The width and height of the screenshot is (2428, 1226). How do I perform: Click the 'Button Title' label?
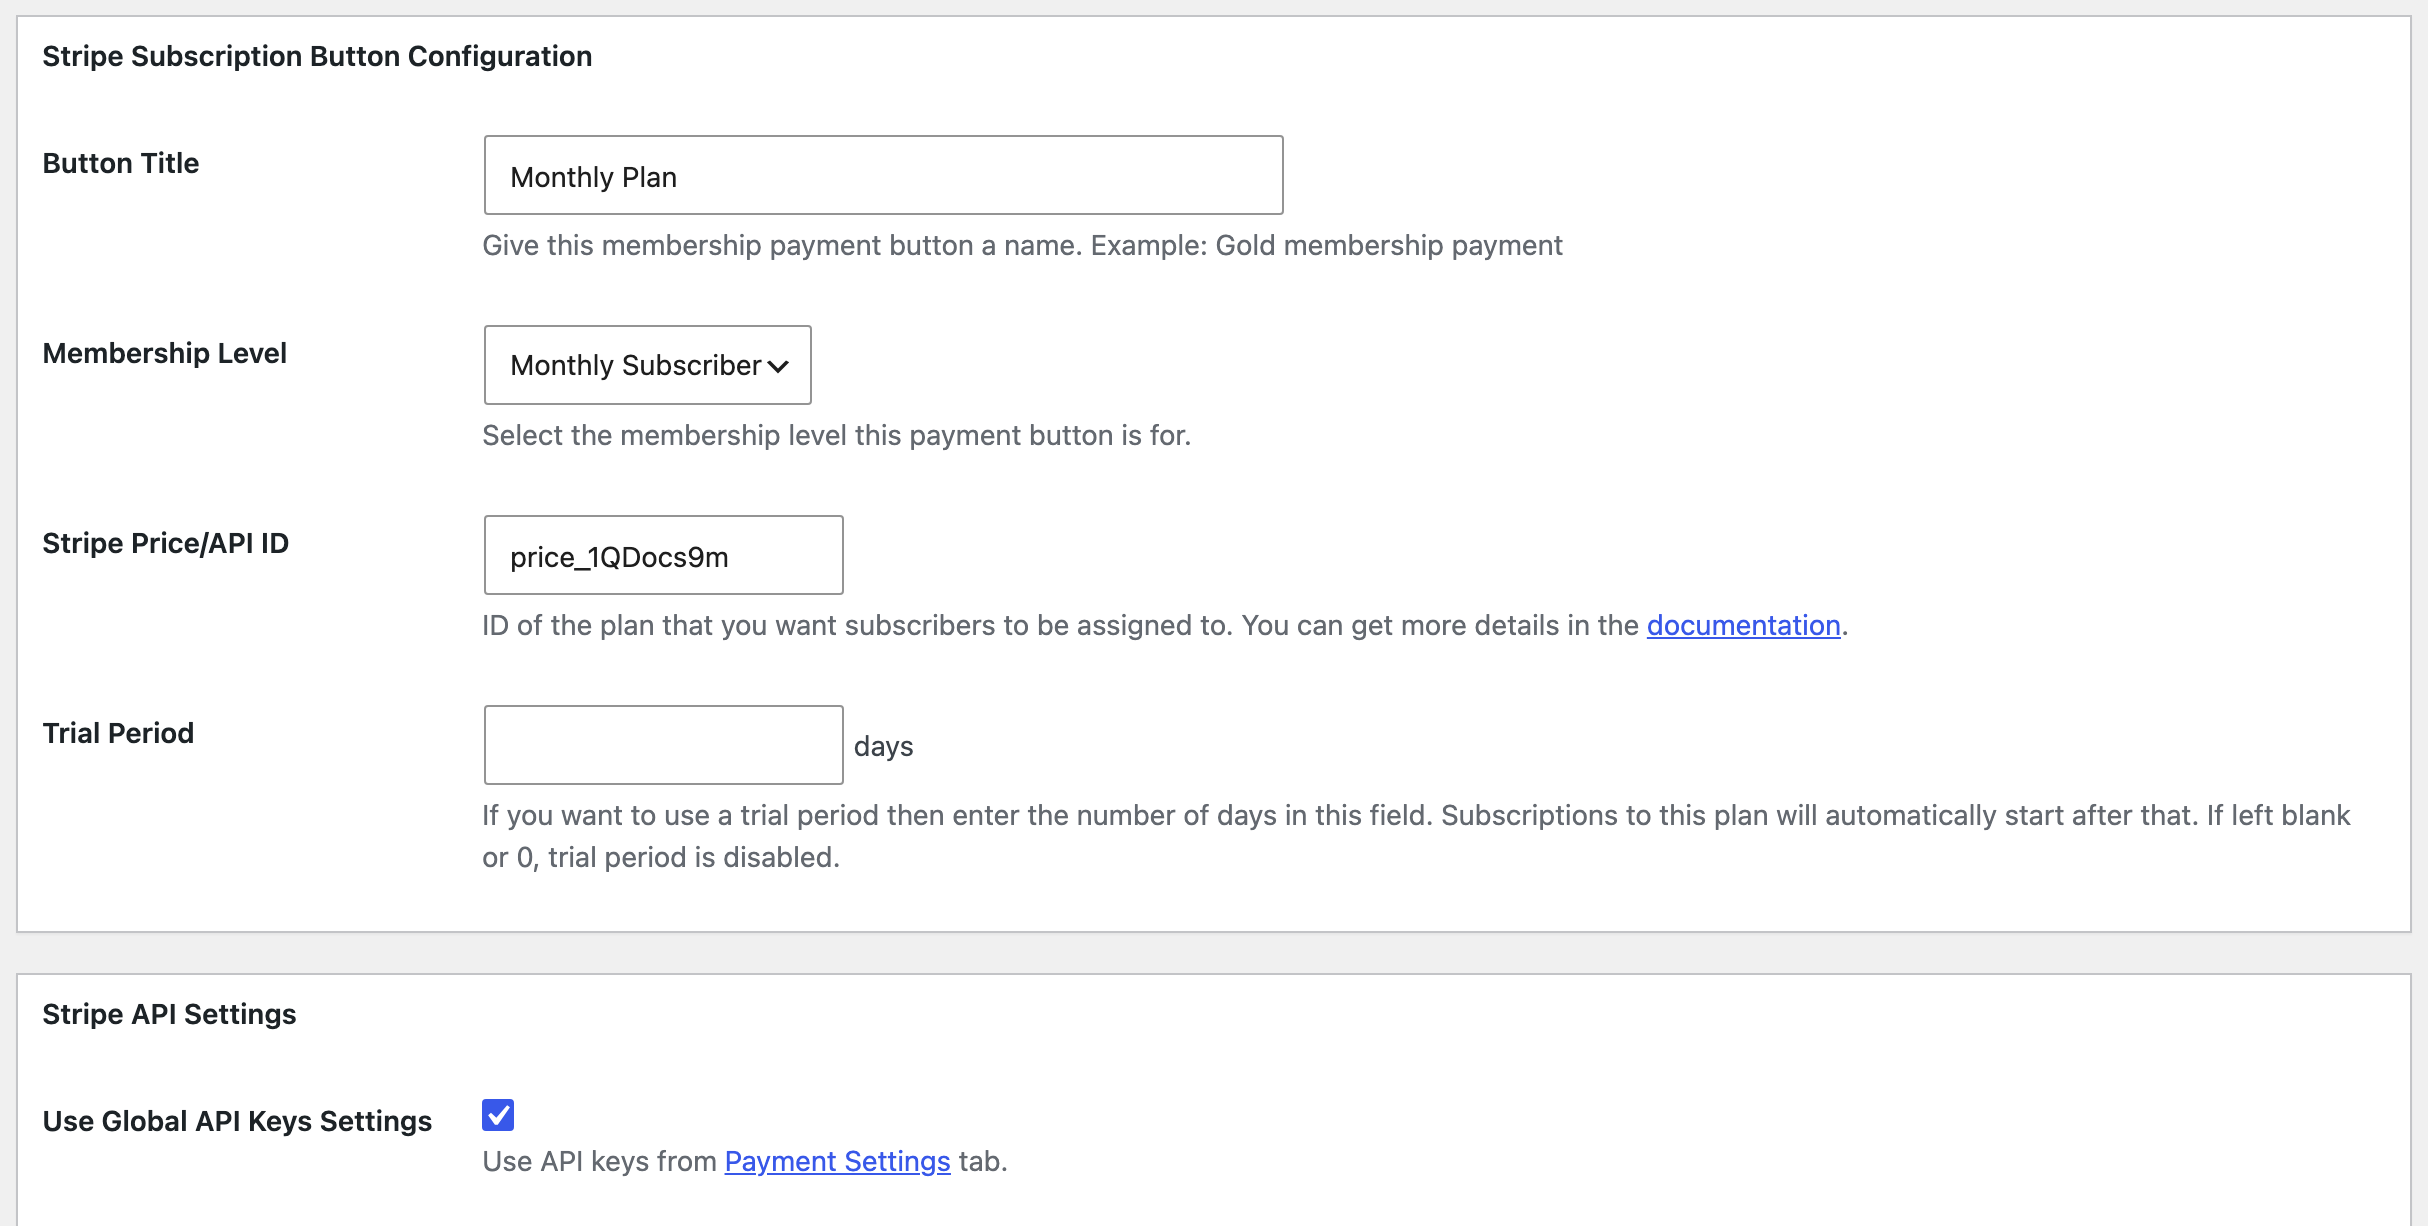(x=121, y=163)
